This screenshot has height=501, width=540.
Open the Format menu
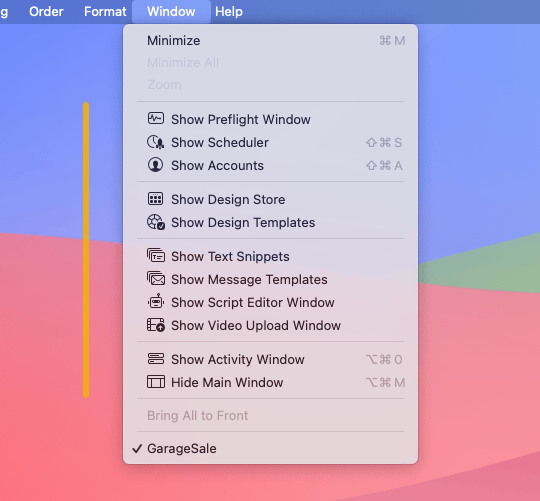click(105, 12)
